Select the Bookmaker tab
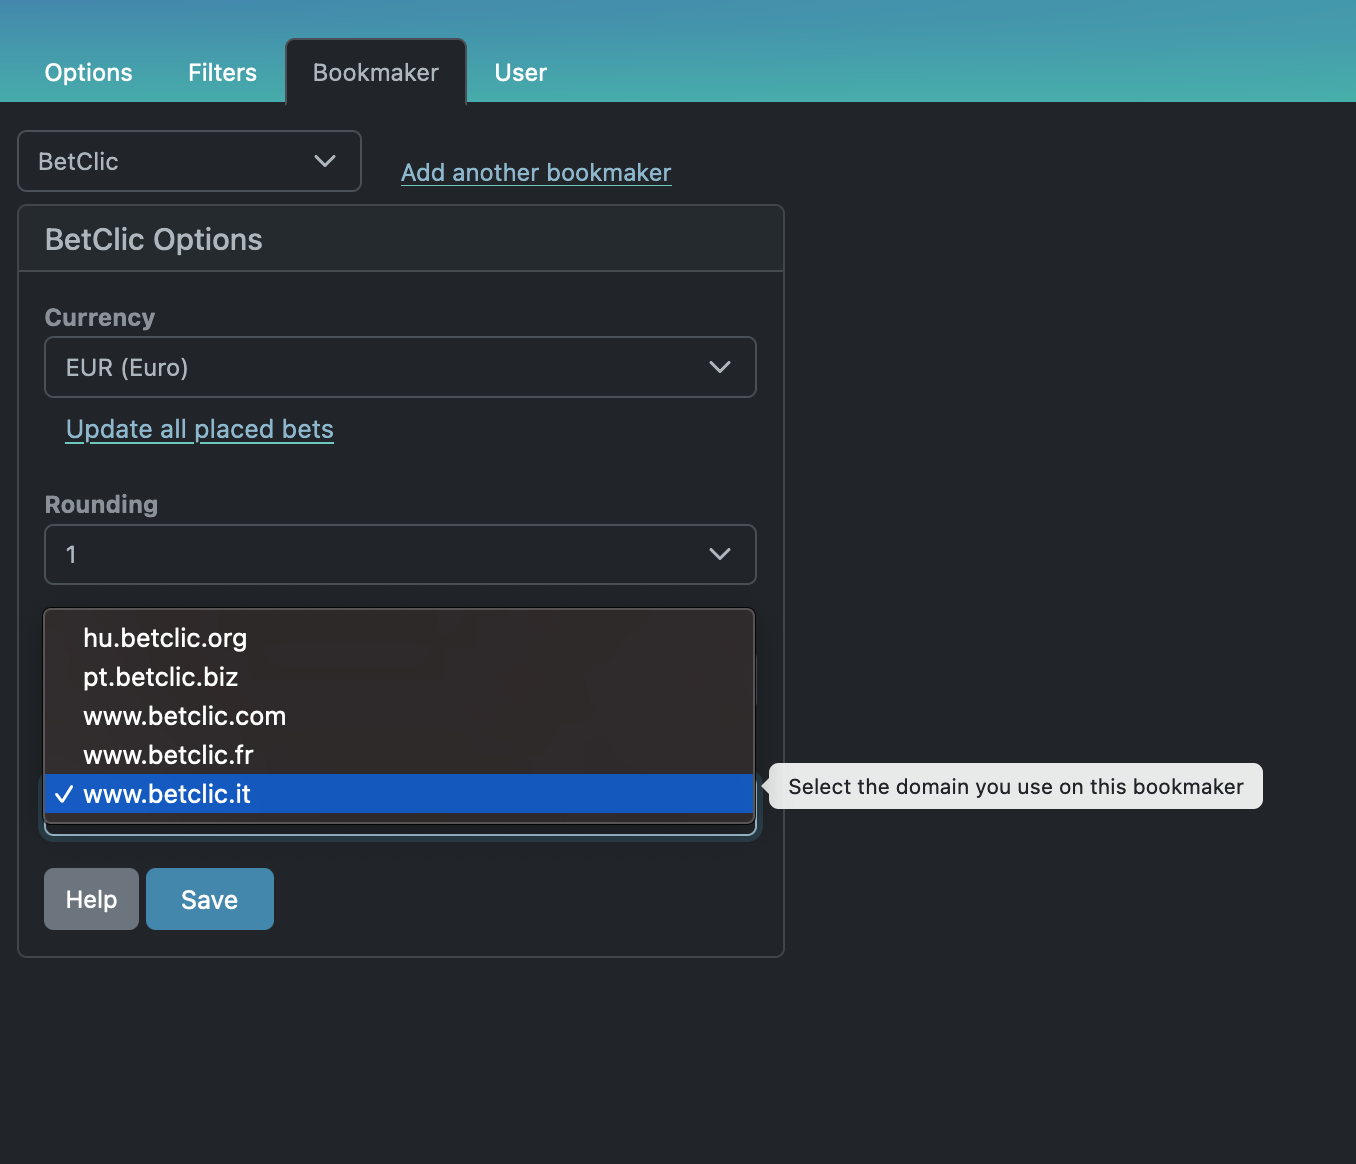 click(376, 72)
